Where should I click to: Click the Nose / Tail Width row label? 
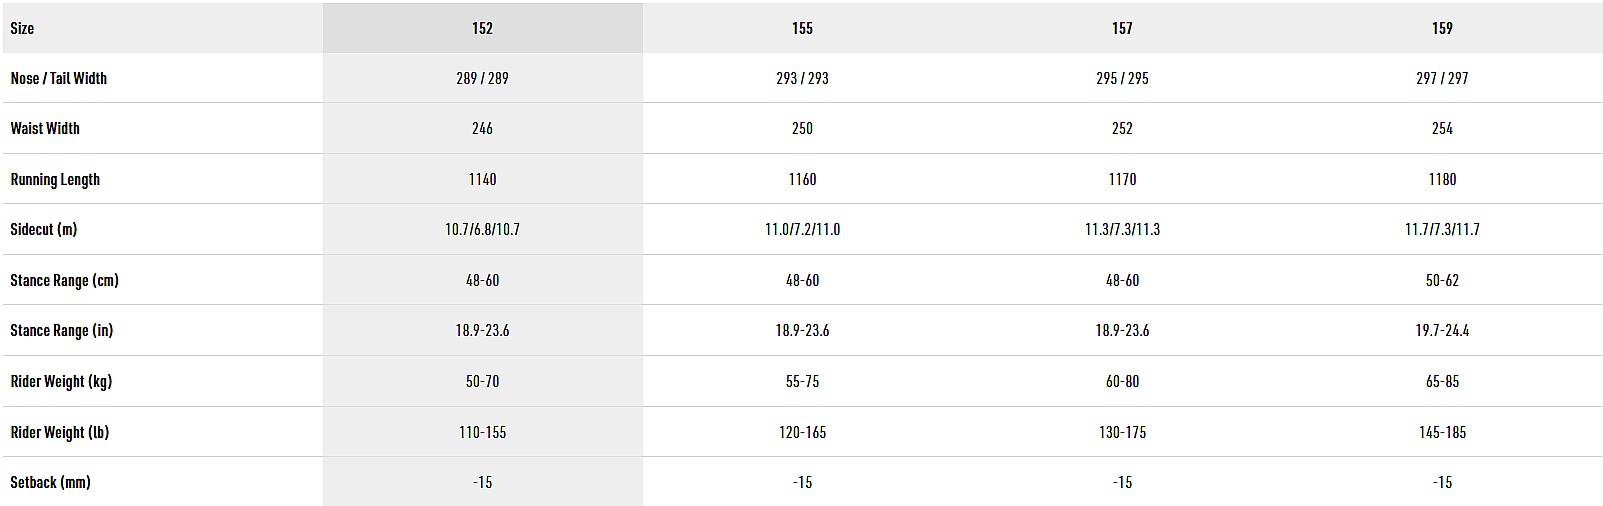coord(58,78)
